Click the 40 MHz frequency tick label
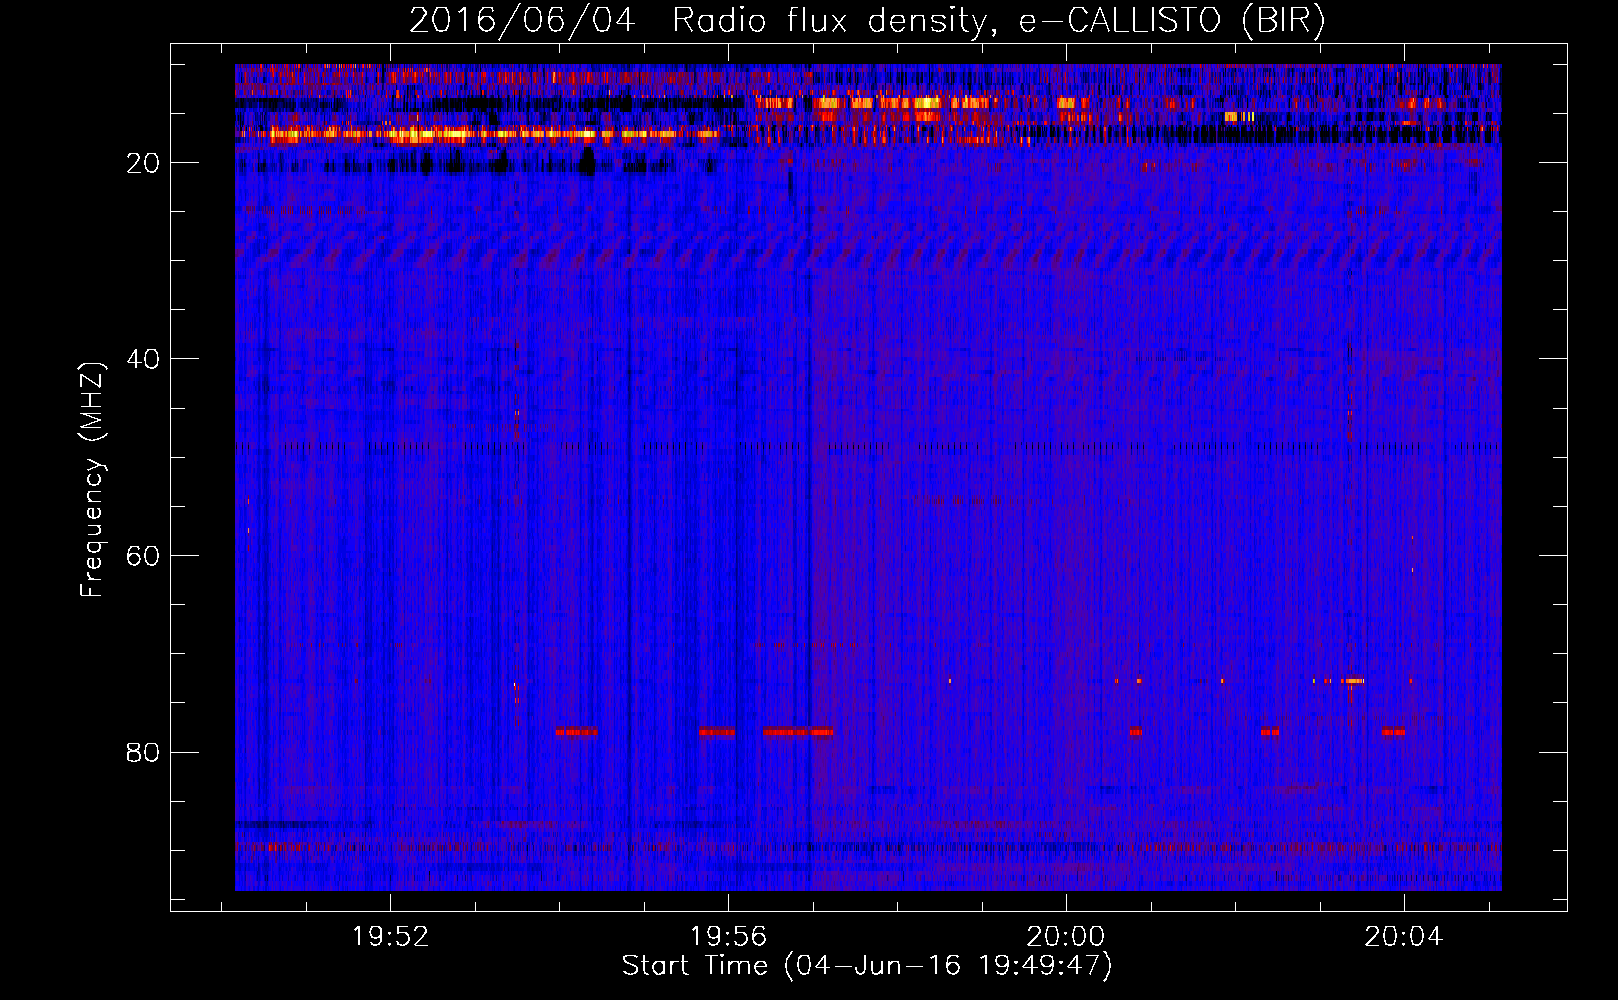The height and width of the screenshot is (1000, 1618). (143, 359)
